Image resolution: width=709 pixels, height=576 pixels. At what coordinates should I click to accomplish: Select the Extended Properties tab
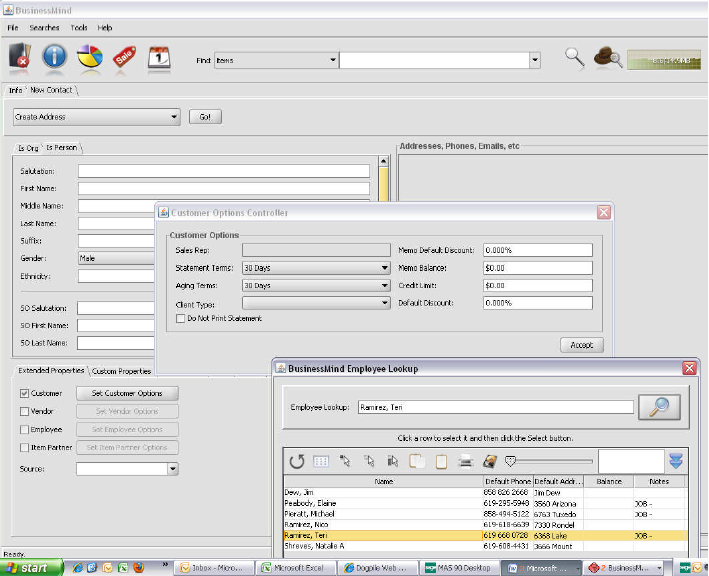tap(51, 370)
